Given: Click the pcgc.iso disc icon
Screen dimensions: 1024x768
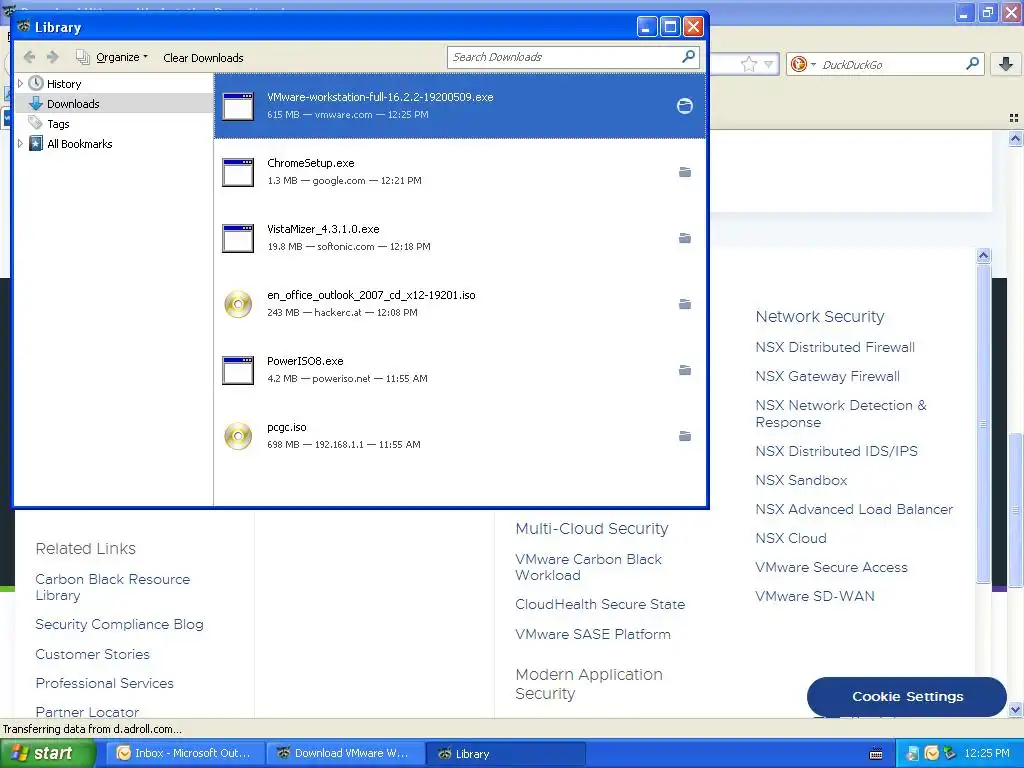Looking at the screenshot, I should pyautogui.click(x=238, y=436).
